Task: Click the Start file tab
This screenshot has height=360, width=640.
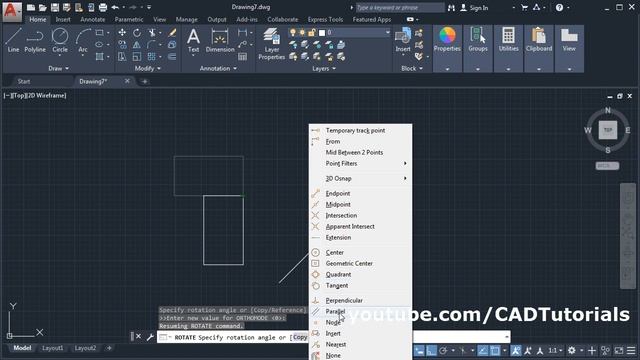Action: 24,81
